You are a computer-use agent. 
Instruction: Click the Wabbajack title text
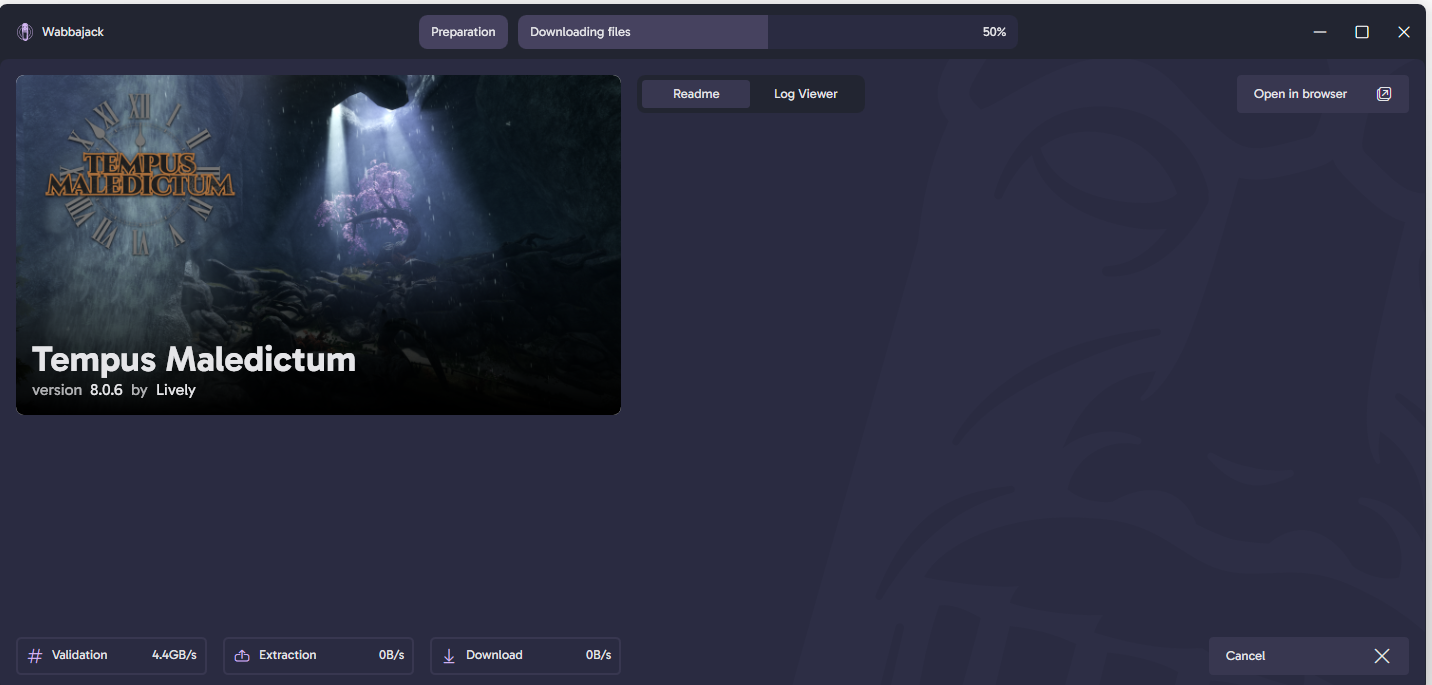coord(73,32)
